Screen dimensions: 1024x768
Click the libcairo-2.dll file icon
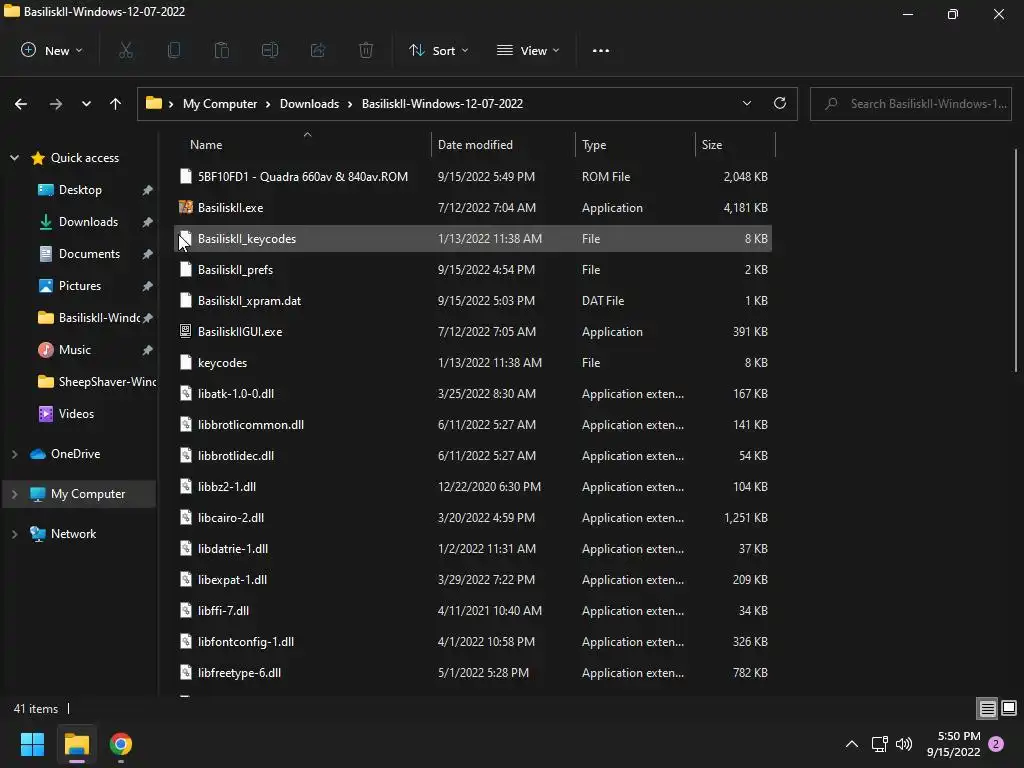[x=185, y=517]
